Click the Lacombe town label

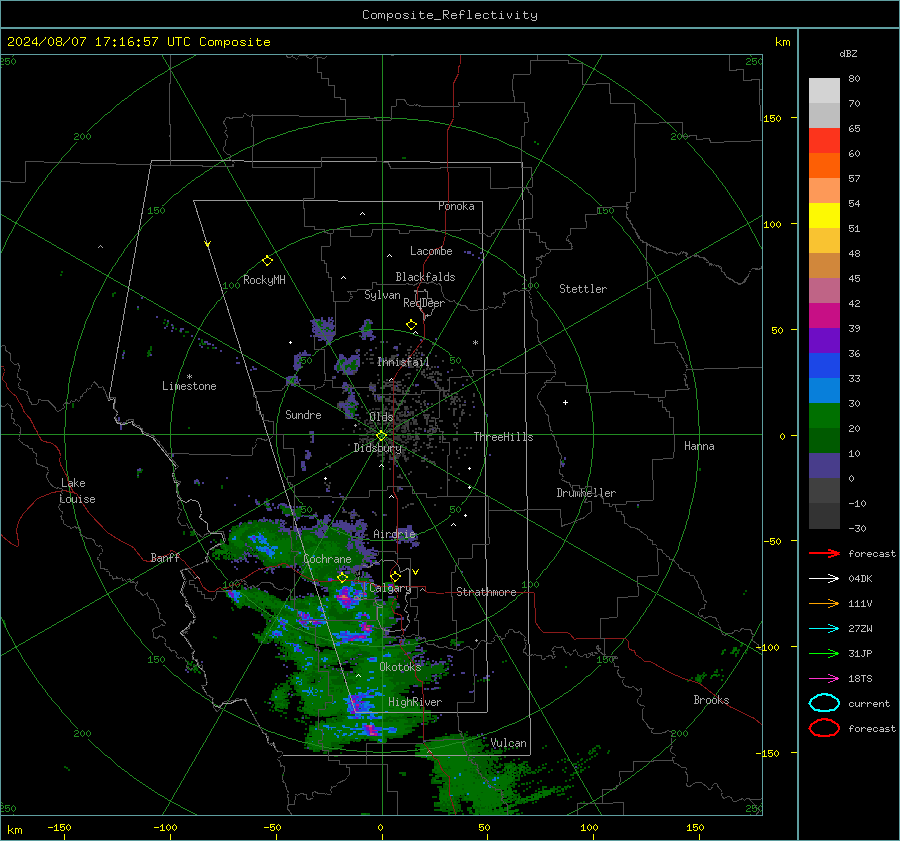431,251
